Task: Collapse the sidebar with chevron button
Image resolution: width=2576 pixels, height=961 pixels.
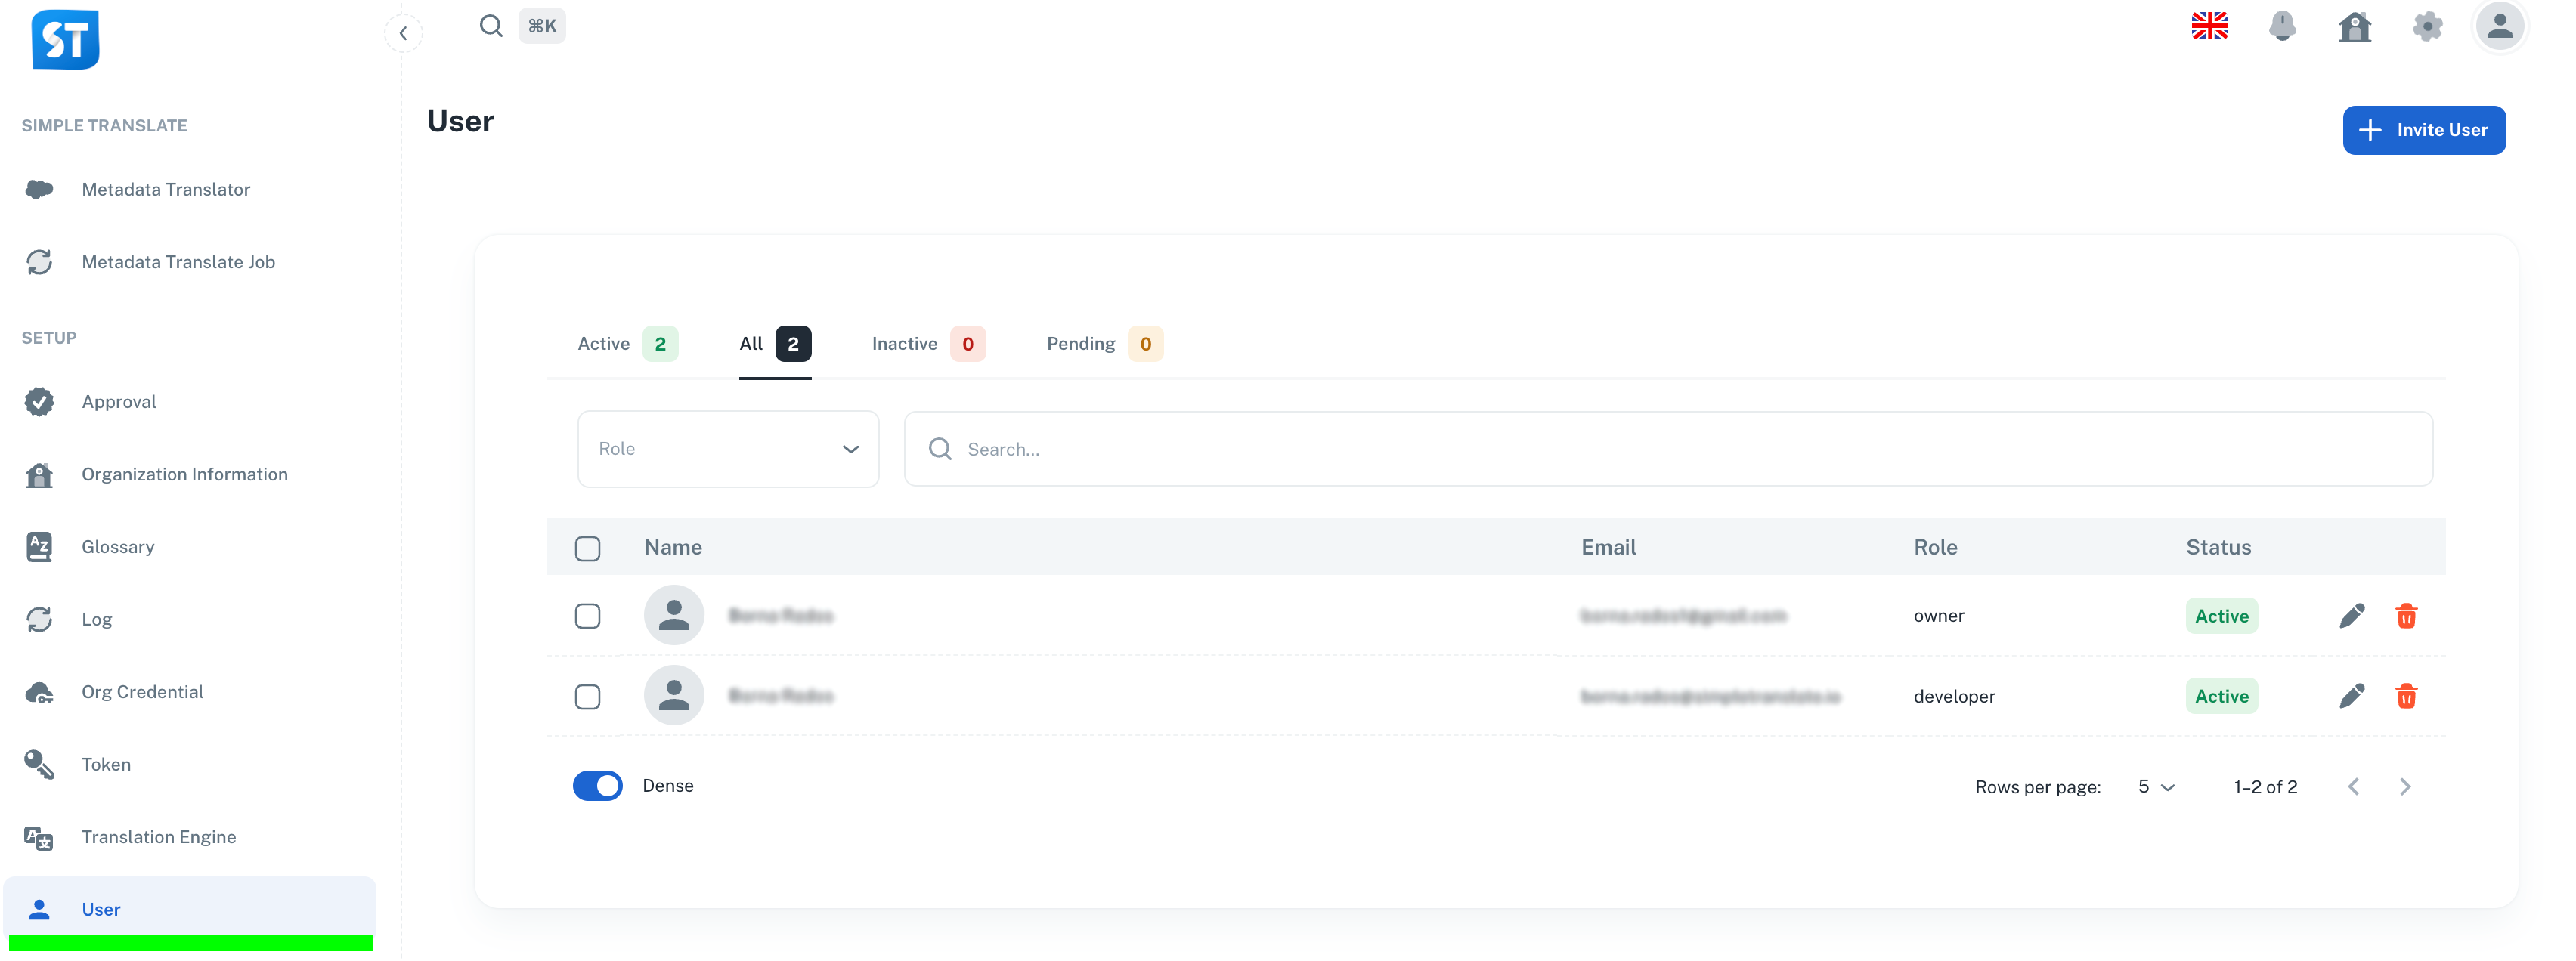Action: click(403, 33)
